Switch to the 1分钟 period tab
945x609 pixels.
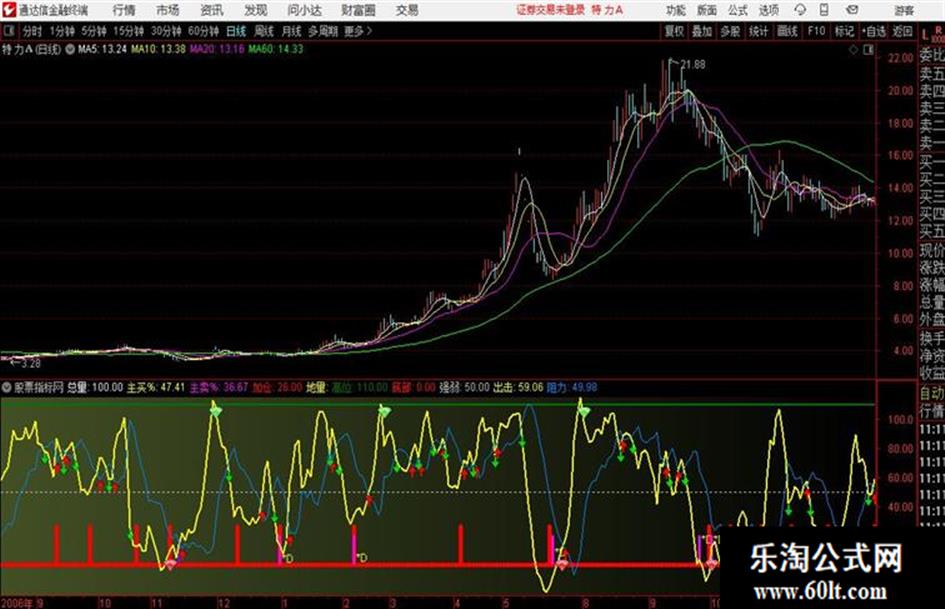pyautogui.click(x=61, y=31)
